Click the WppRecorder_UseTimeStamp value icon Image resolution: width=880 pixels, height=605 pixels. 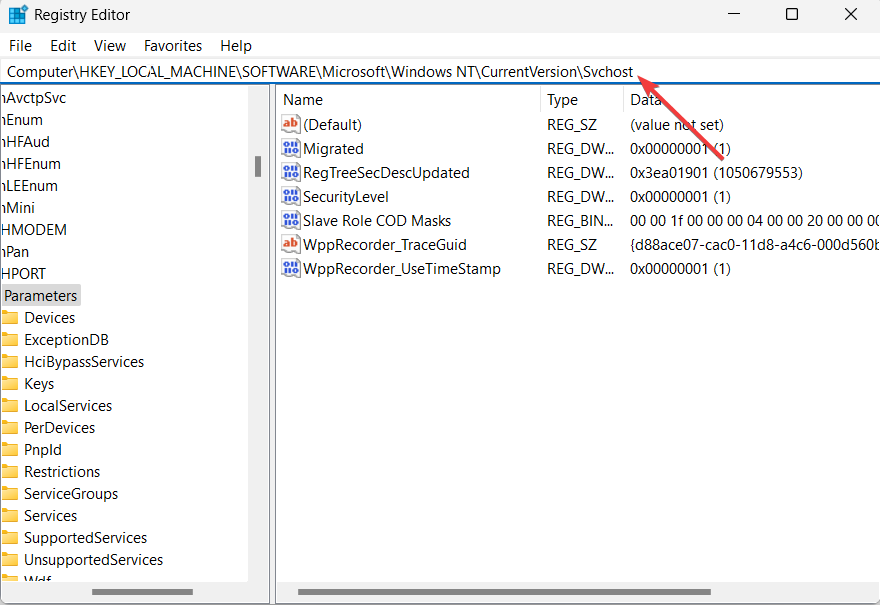coord(291,268)
